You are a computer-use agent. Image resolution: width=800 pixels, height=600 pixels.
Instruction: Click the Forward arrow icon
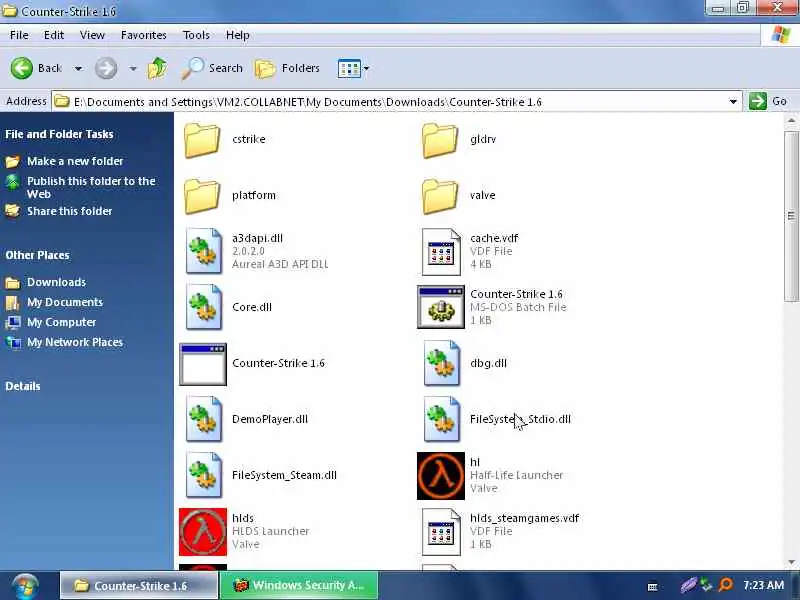(x=106, y=68)
